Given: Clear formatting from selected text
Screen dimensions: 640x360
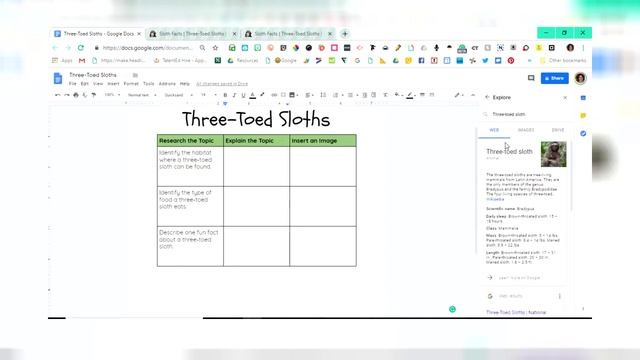Looking at the screenshot, I should 385,95.
